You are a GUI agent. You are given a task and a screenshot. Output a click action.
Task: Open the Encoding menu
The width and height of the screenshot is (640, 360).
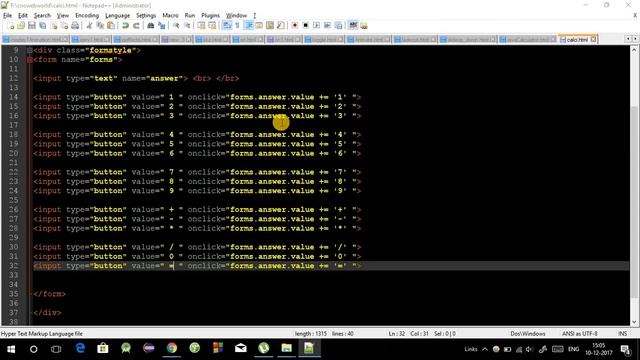87,16
